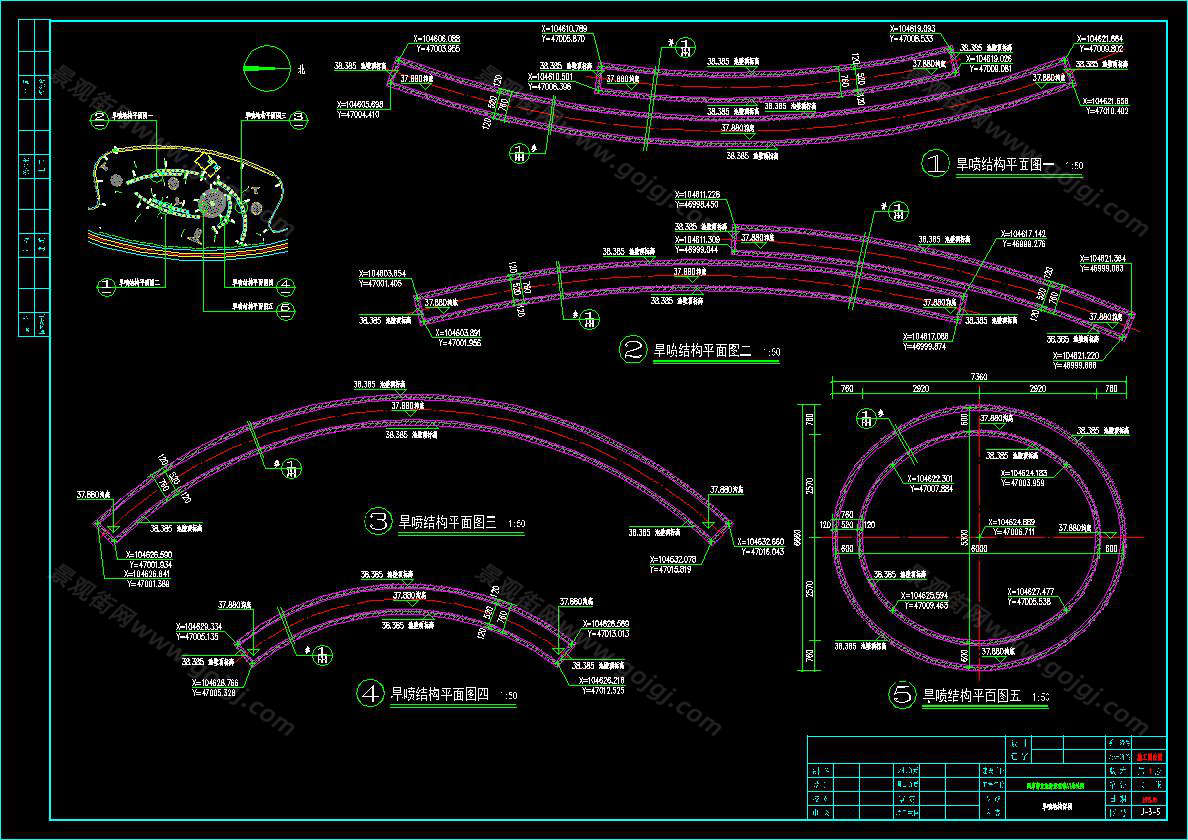Select the numbered circle 2 beside plan two title
Viewport: 1188px width, 840px height.
point(633,350)
